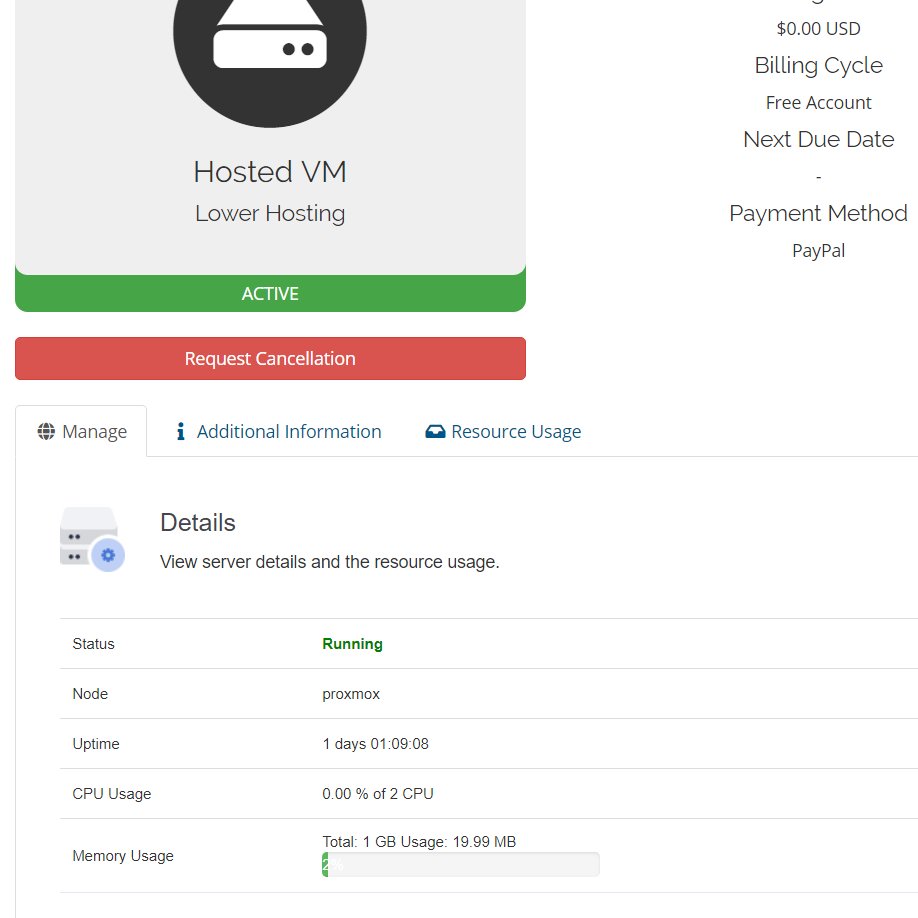918x918 pixels.
Task: Click the PayPal payment method value
Action: [x=818, y=251]
